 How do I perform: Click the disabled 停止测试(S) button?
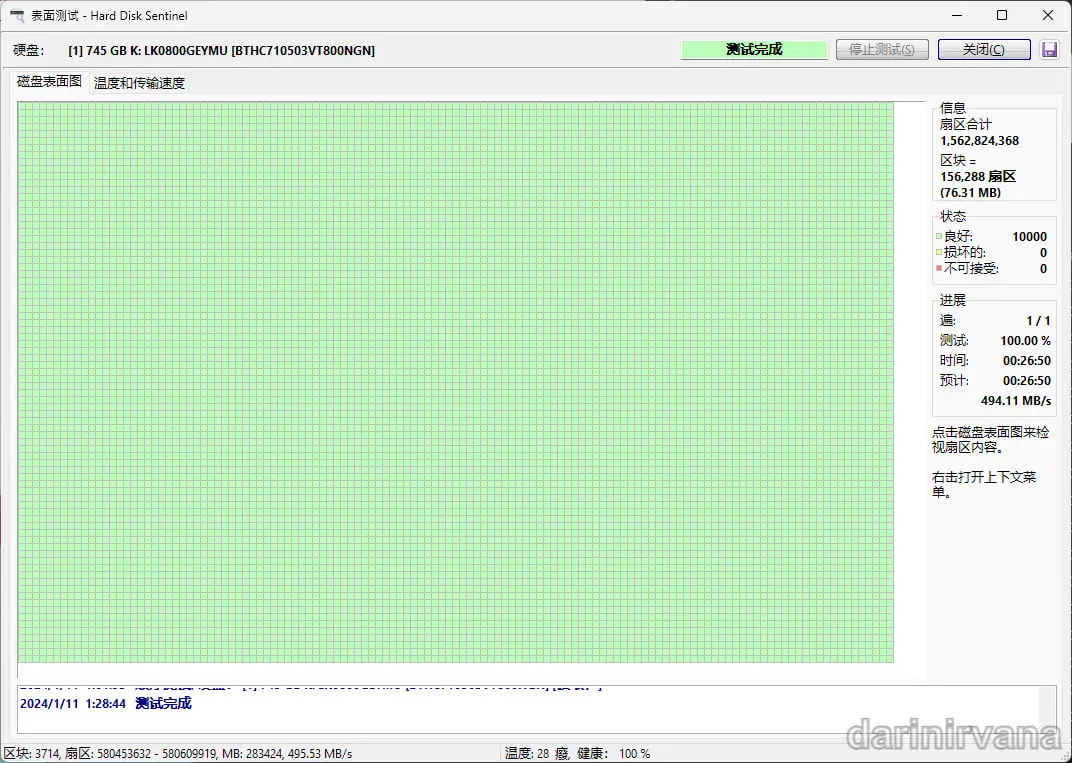(882, 49)
